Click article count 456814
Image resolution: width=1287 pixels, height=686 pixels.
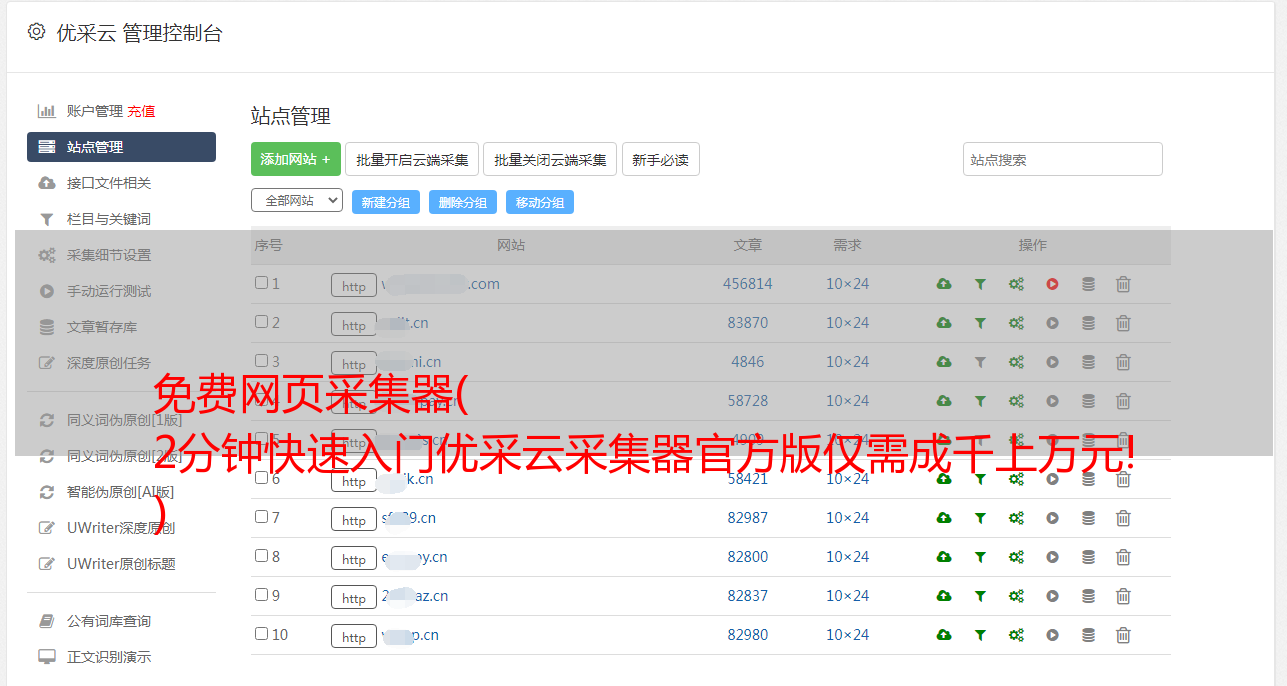click(x=748, y=284)
